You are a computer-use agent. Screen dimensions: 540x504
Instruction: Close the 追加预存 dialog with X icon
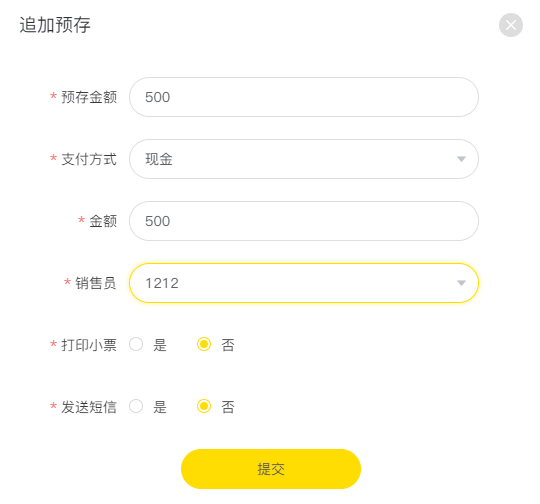[x=511, y=25]
